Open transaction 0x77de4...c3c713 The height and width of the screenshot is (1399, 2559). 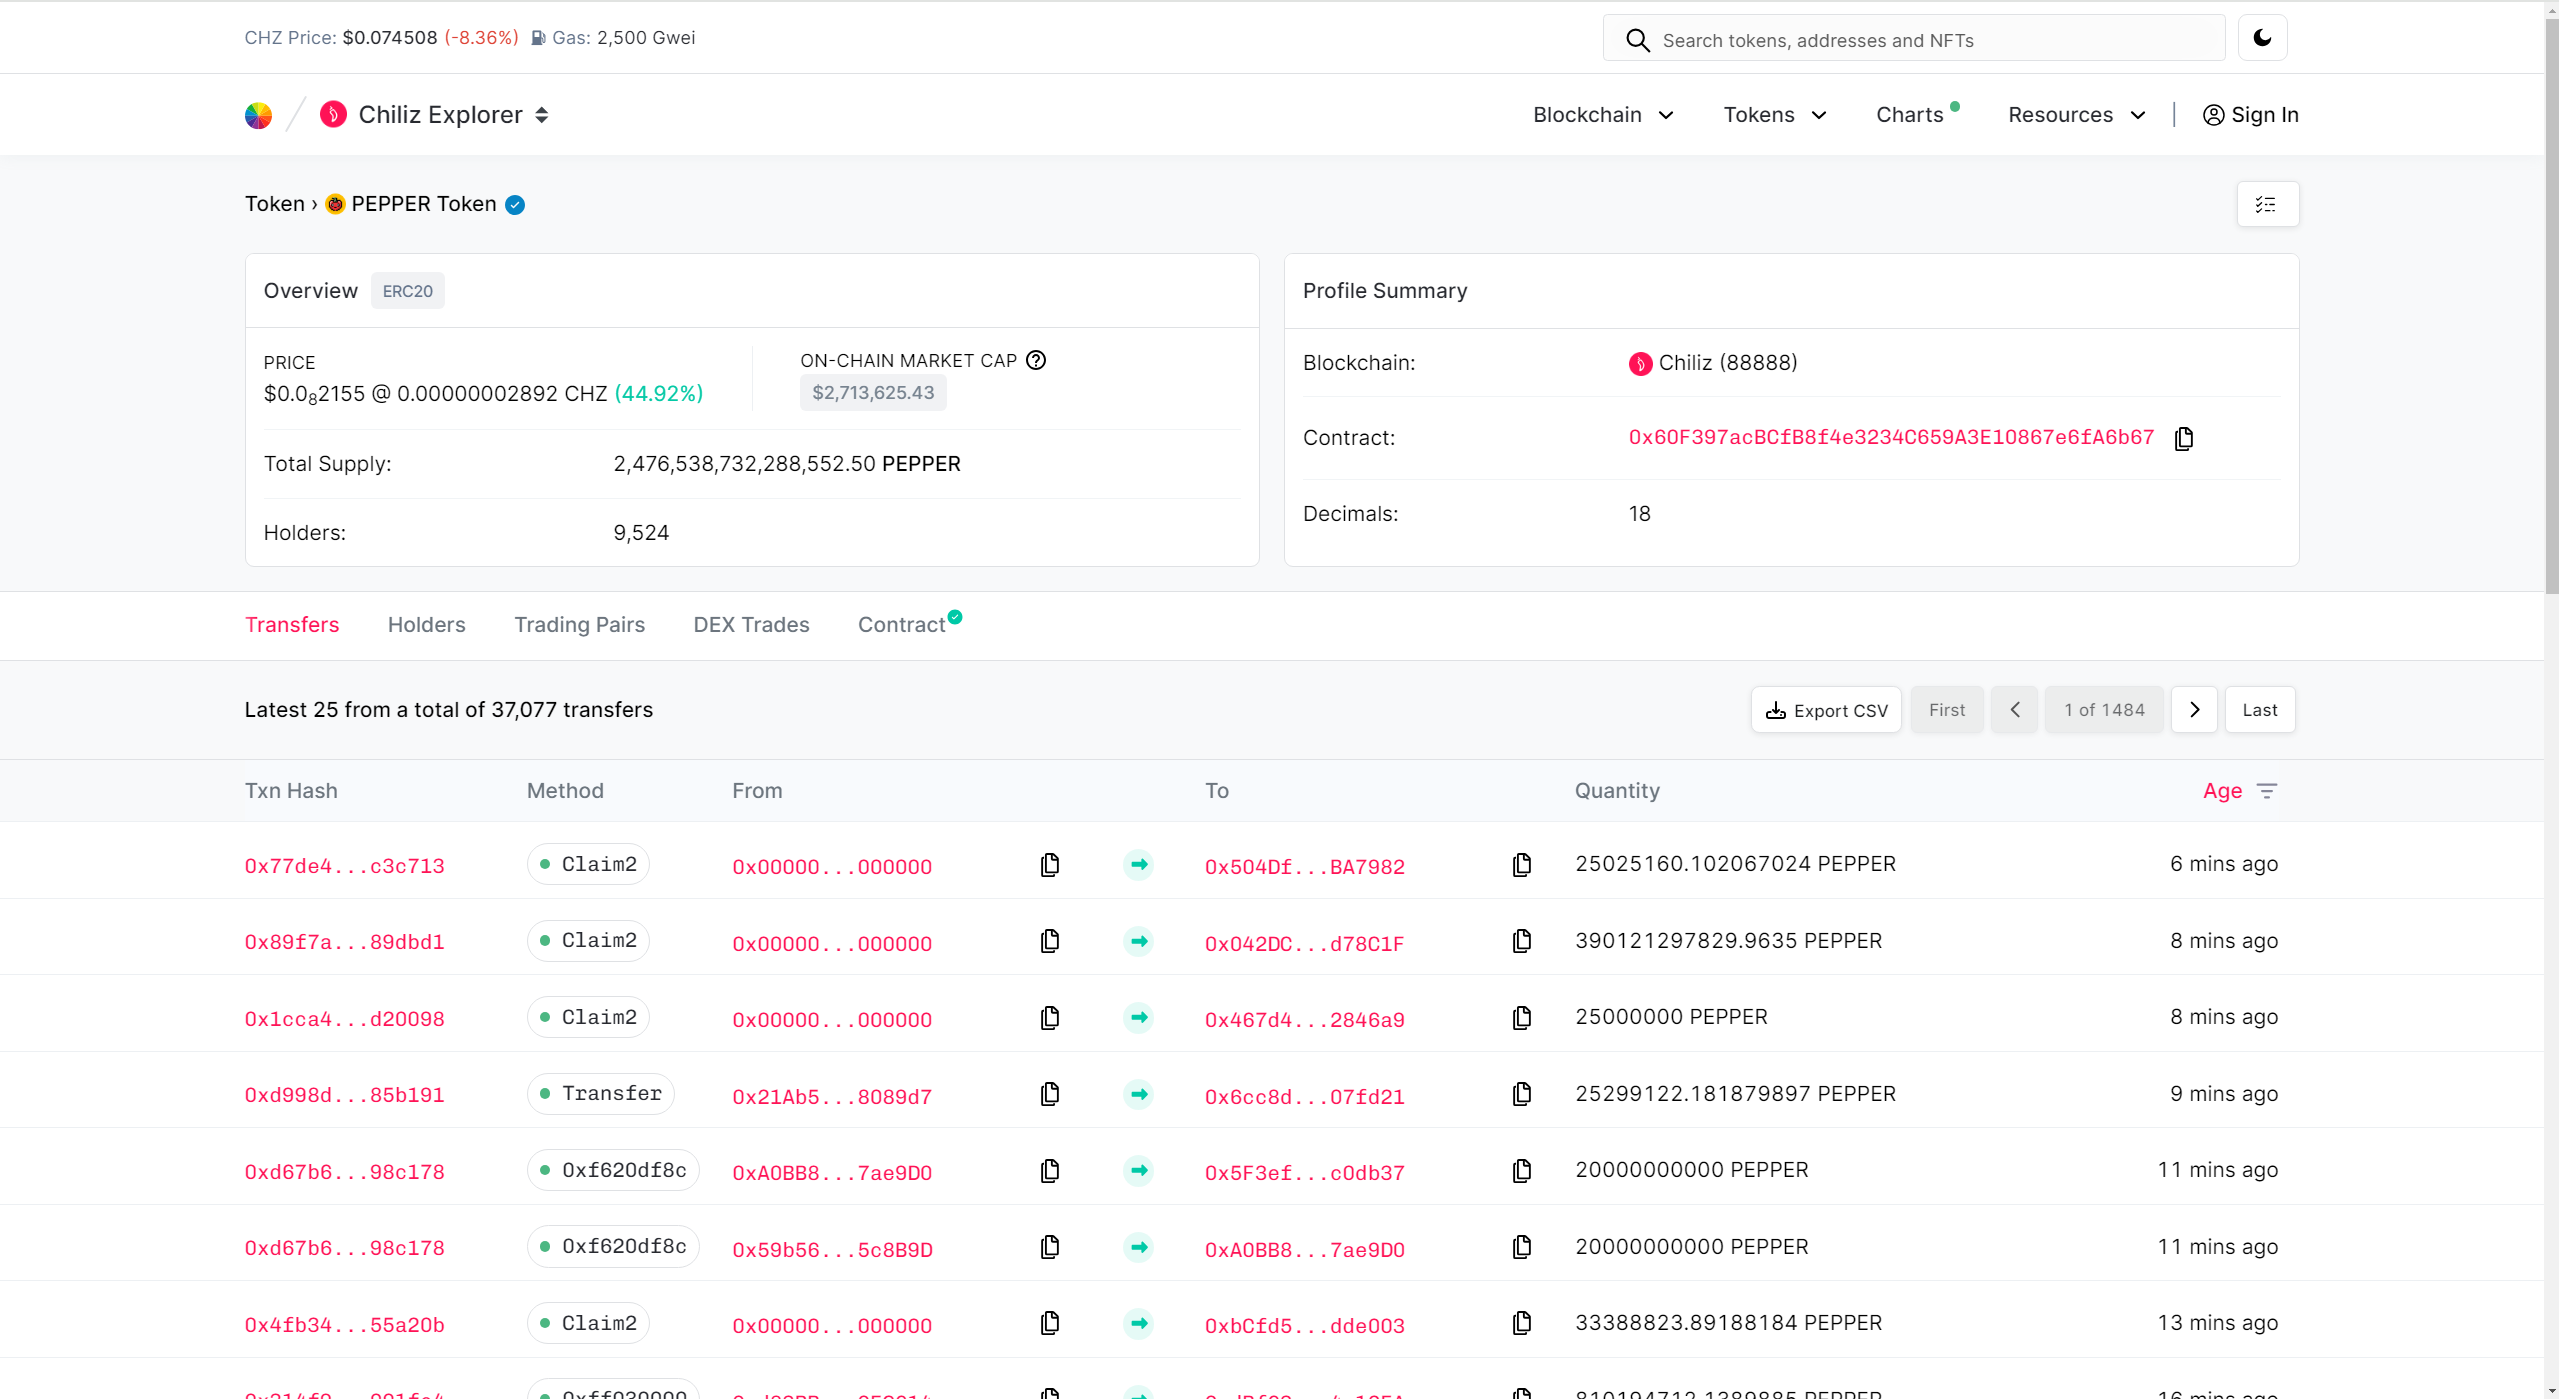(345, 866)
